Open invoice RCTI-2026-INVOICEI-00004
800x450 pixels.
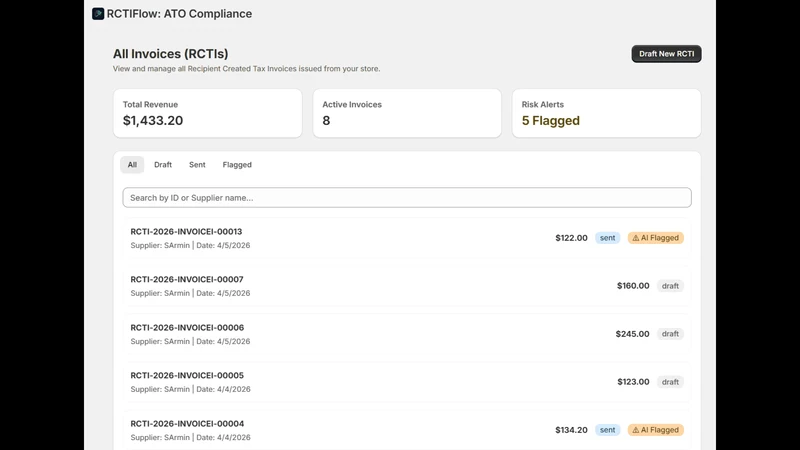pos(407,430)
